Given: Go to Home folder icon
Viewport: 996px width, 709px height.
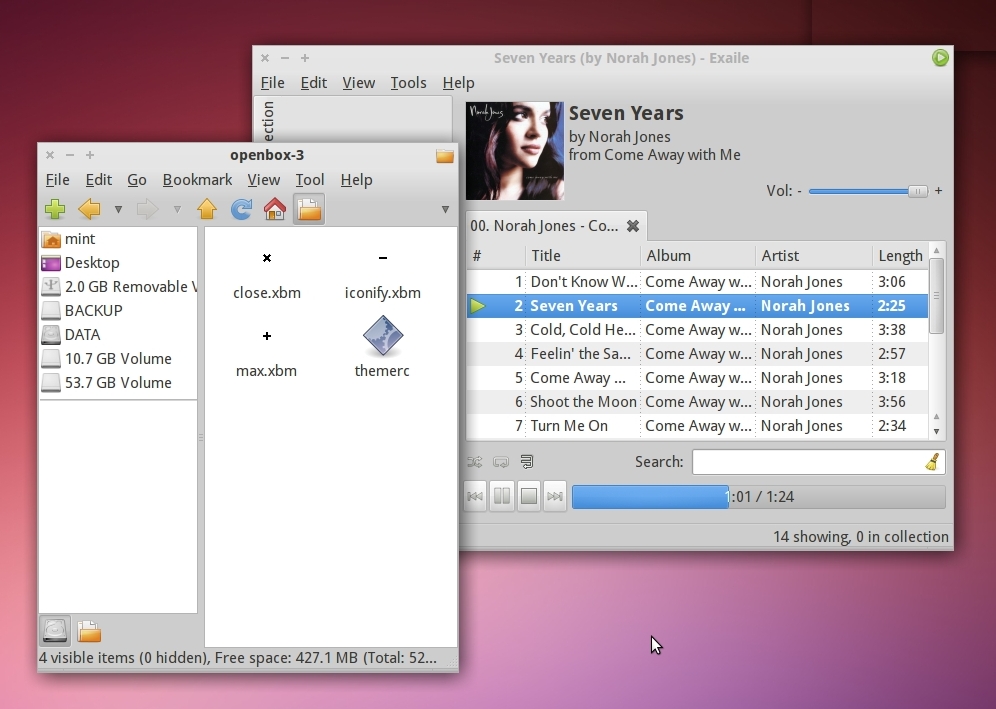Looking at the screenshot, I should click(x=275, y=209).
